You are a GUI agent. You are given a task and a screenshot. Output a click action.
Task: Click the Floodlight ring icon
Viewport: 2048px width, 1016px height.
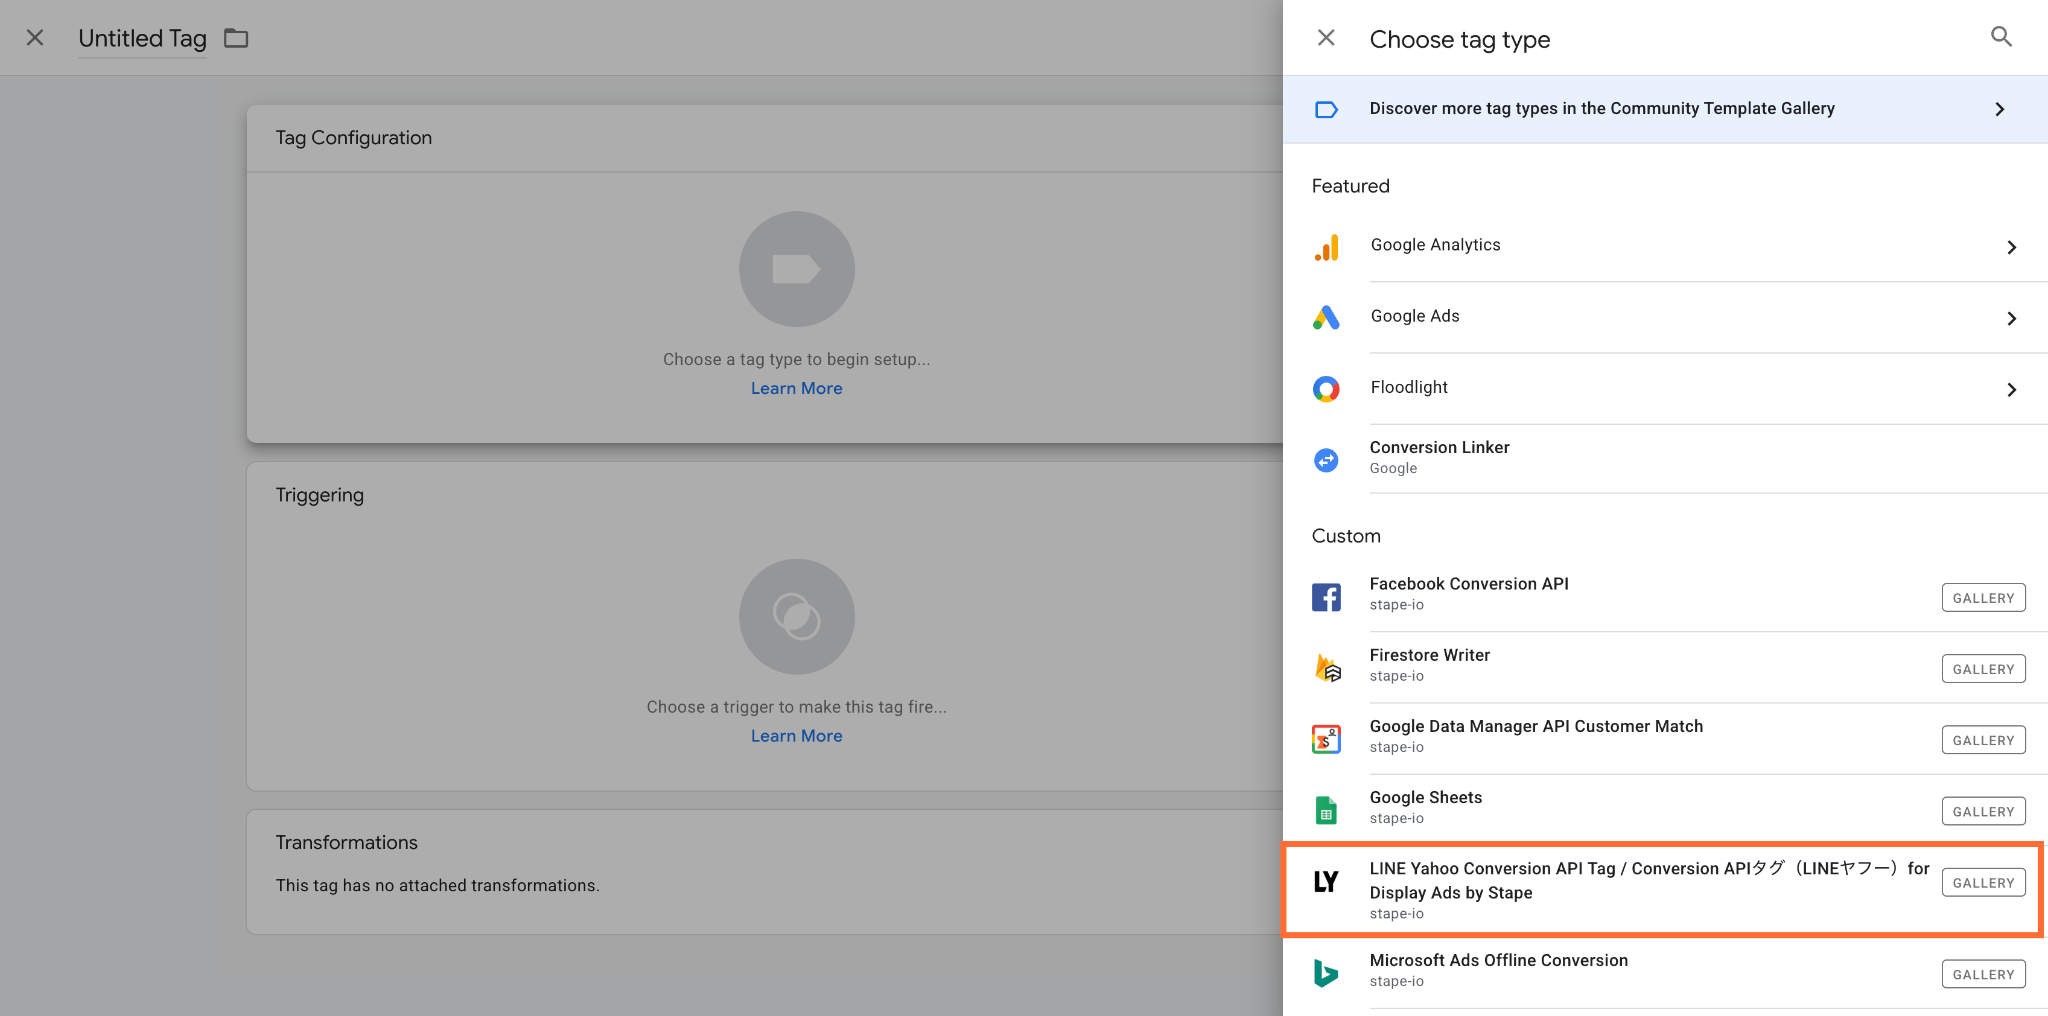pos(1326,389)
